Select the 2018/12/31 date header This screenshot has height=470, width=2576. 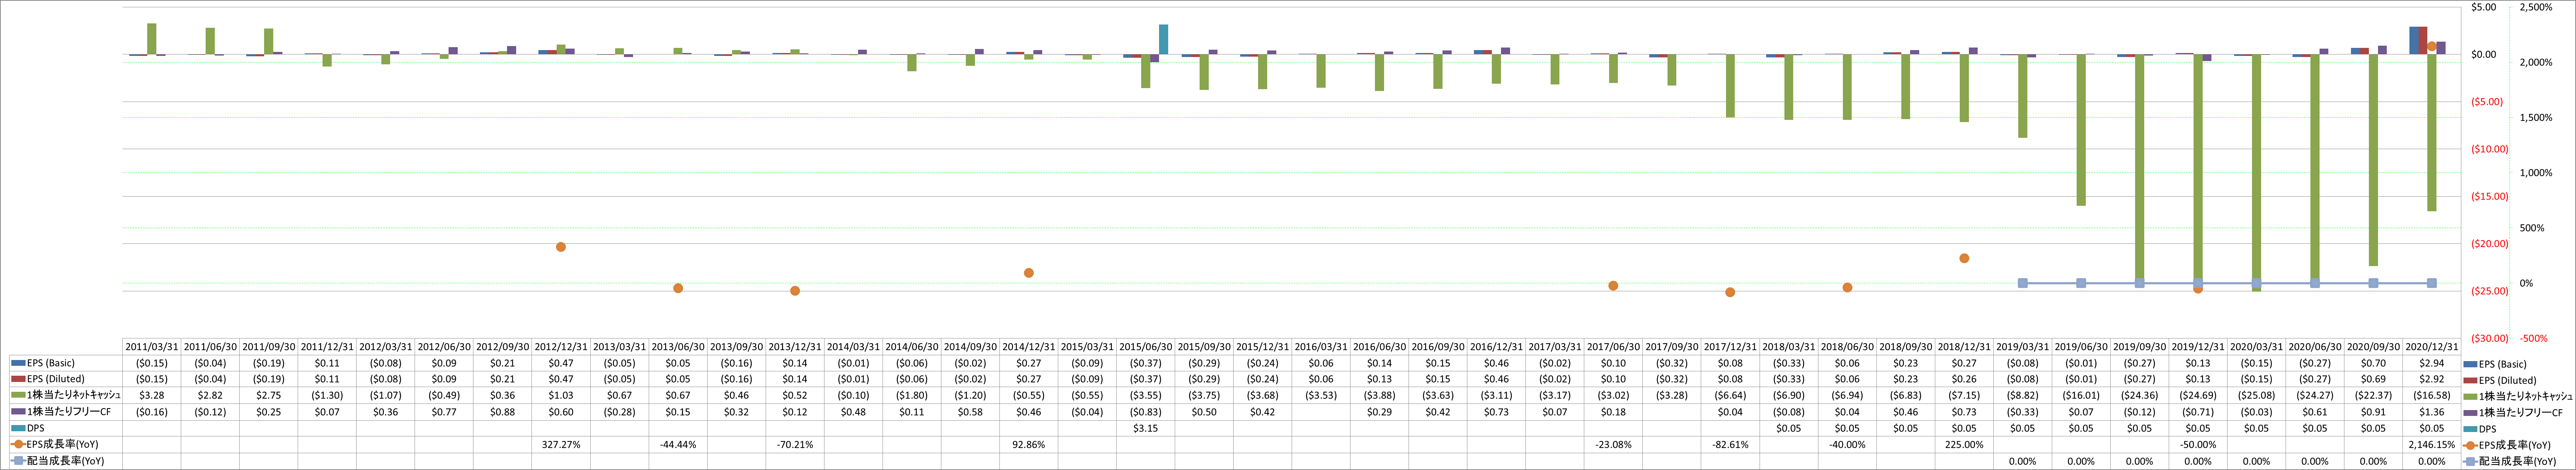(1964, 347)
